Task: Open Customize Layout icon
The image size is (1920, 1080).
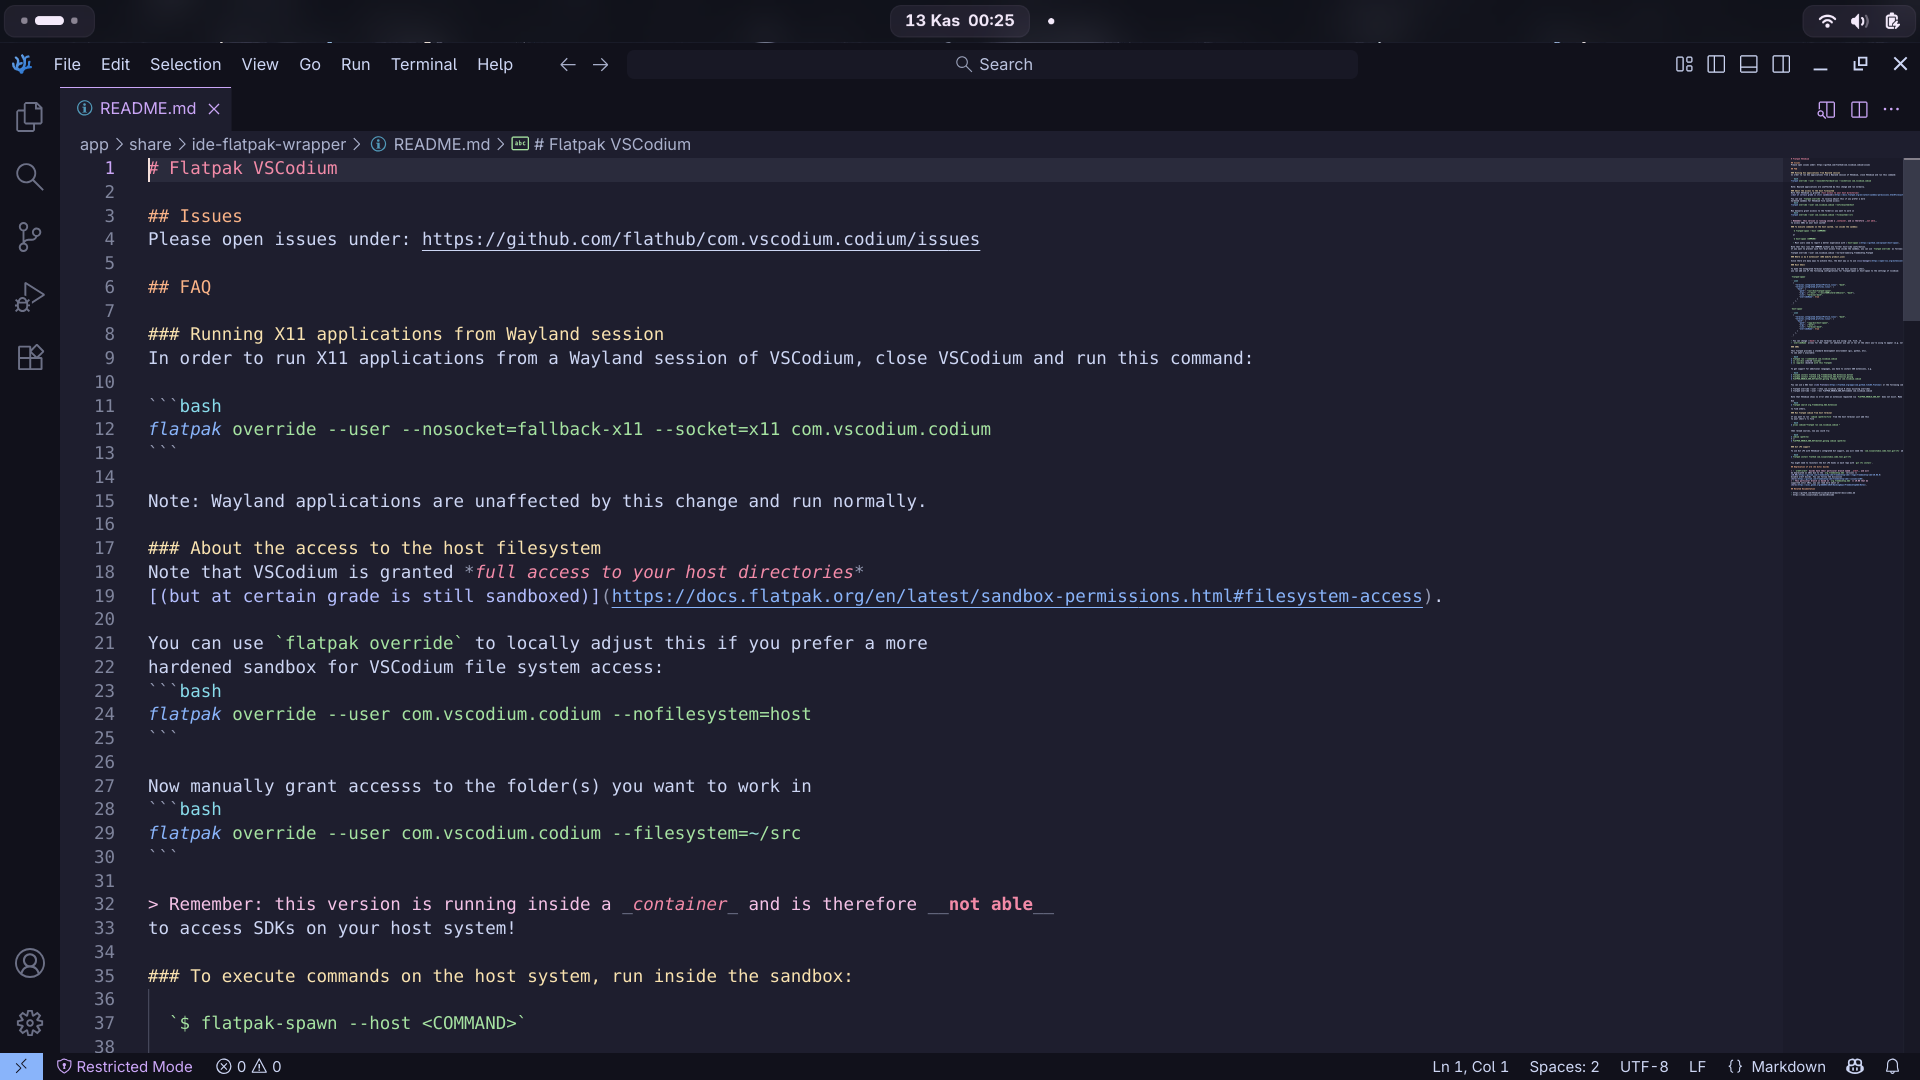Action: tap(1684, 64)
